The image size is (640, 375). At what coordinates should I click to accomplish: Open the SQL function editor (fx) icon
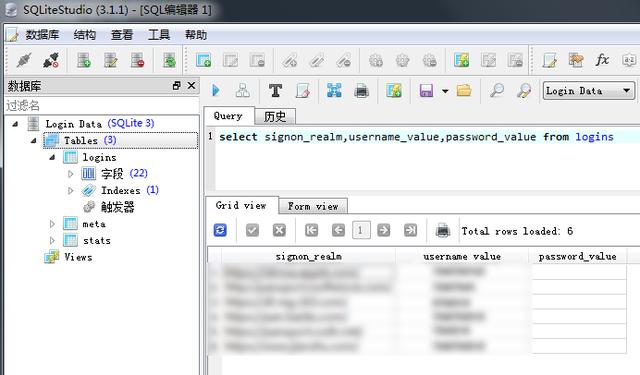[602, 60]
